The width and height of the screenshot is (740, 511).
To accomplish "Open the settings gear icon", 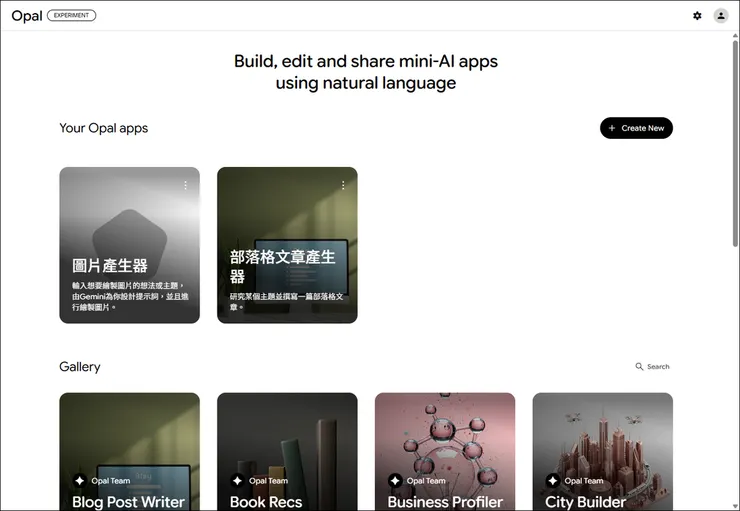I will pyautogui.click(x=697, y=16).
